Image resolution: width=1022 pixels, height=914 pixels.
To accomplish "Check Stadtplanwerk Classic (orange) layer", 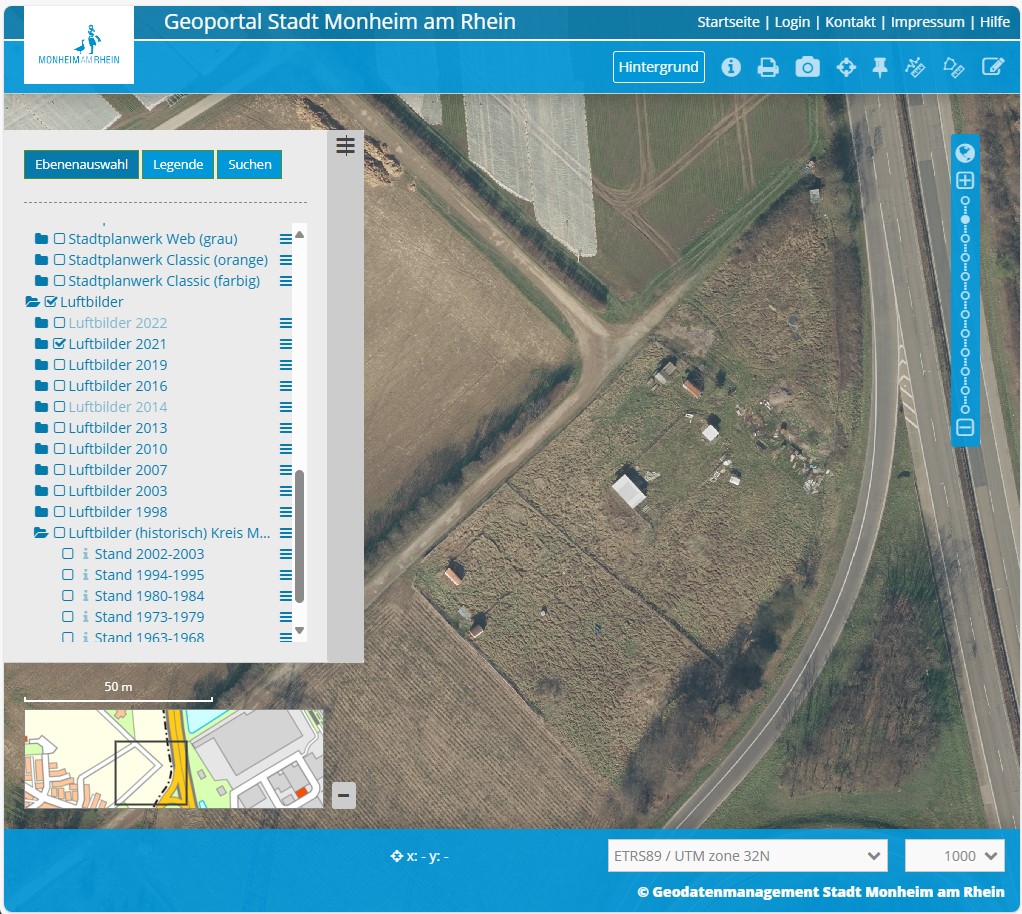I will pyautogui.click(x=59, y=260).
